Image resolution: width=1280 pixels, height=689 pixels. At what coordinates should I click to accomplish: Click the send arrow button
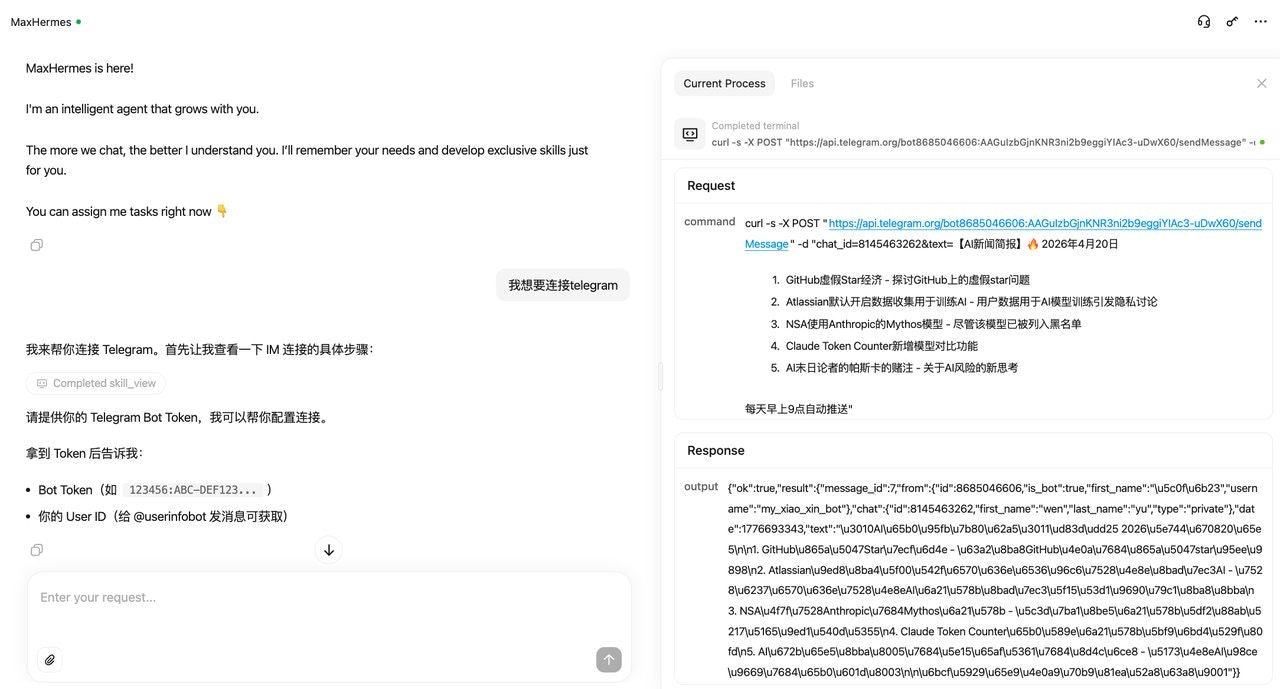click(x=609, y=659)
